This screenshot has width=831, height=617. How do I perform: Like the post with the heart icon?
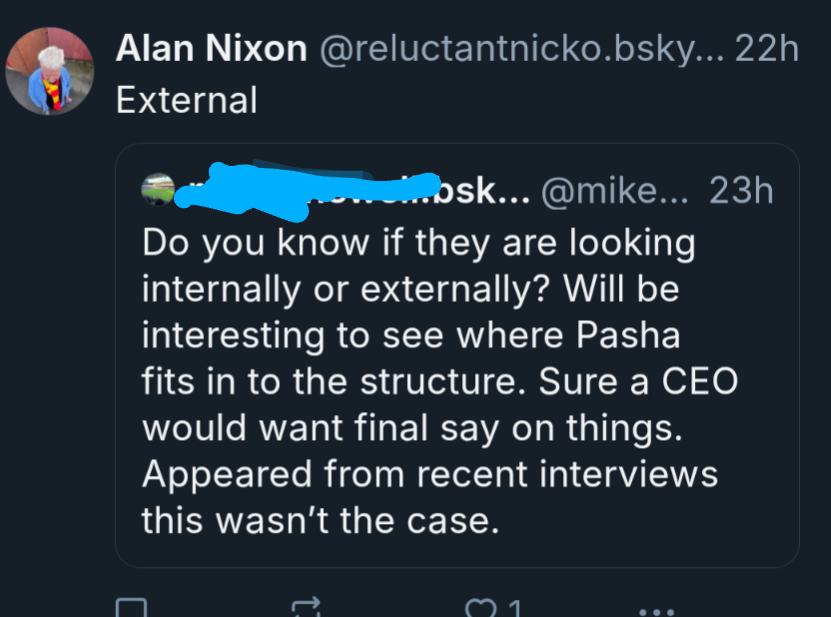coord(481,608)
